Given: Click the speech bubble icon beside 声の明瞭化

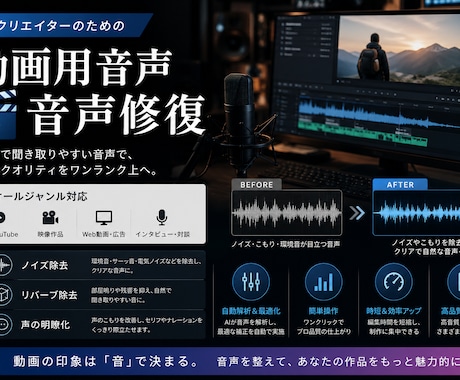Looking at the screenshot, I should (3, 324).
